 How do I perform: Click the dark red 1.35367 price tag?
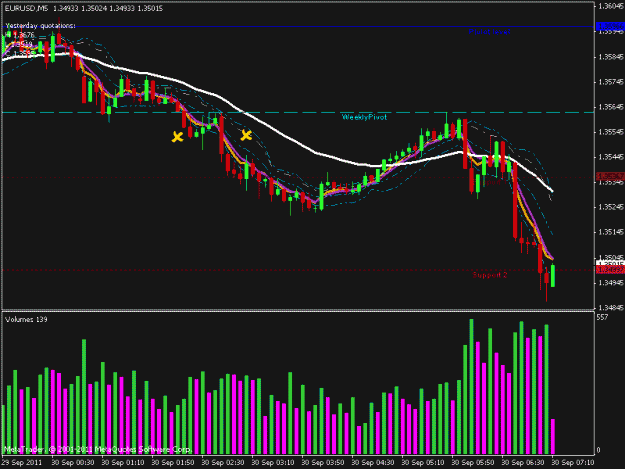610,176
